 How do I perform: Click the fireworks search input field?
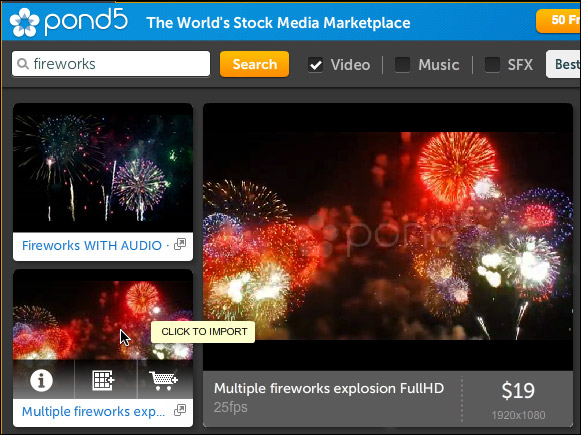point(111,64)
